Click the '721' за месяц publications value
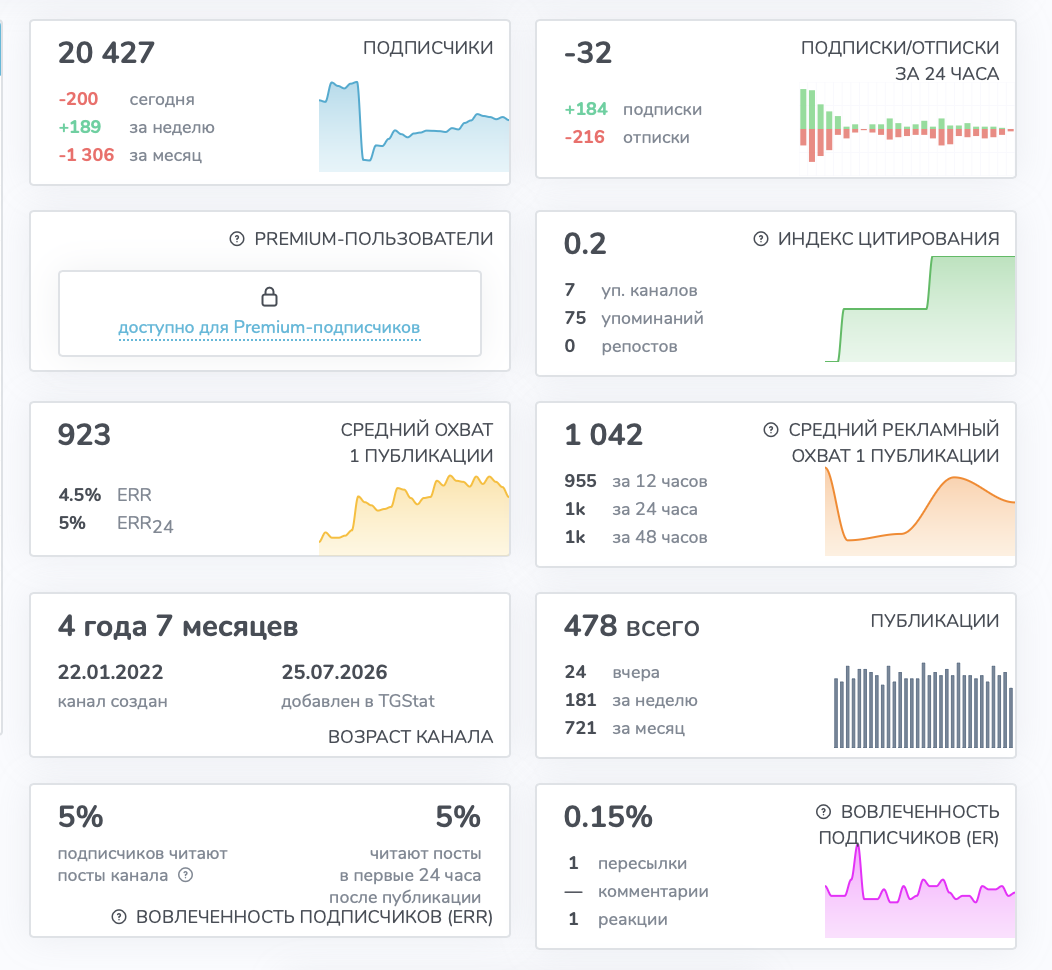Viewport: 1052px width, 970px height. click(x=580, y=728)
